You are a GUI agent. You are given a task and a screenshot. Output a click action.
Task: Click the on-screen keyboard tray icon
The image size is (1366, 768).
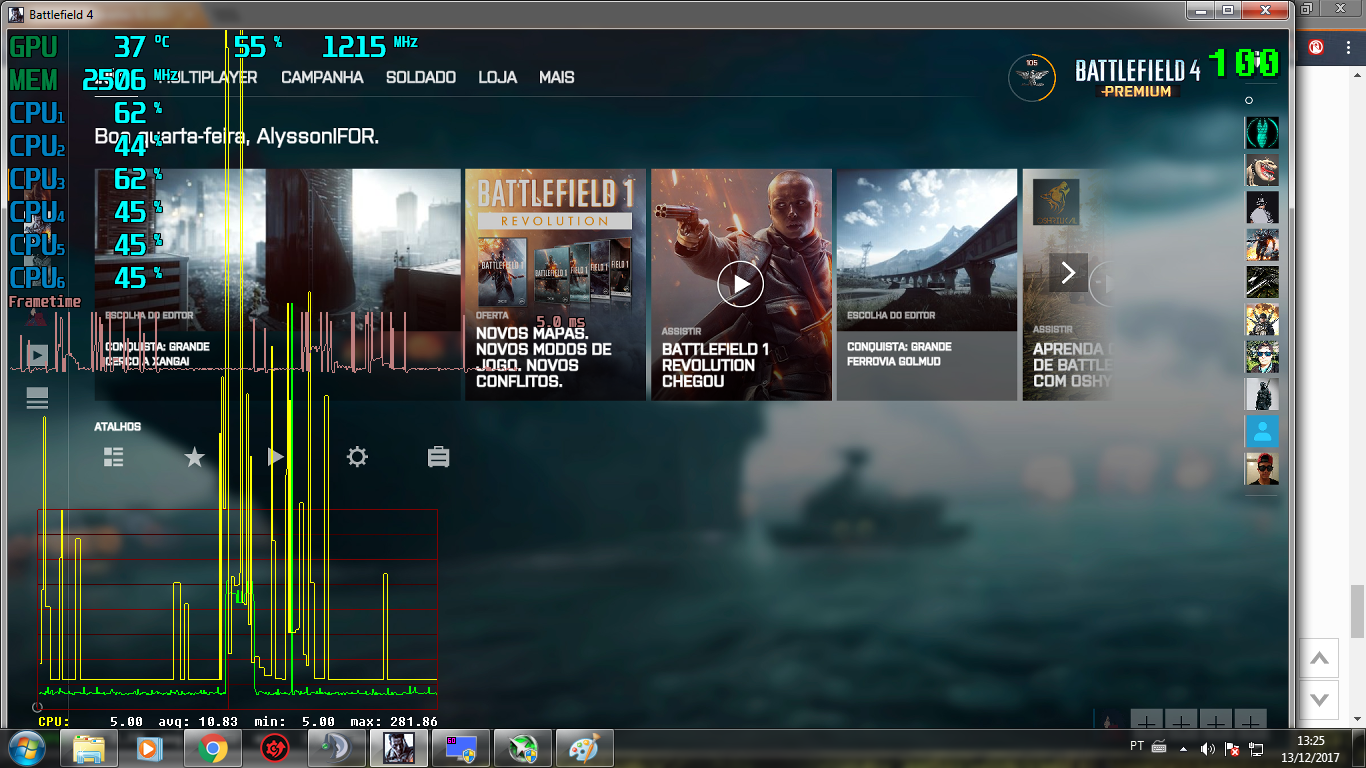(1160, 746)
